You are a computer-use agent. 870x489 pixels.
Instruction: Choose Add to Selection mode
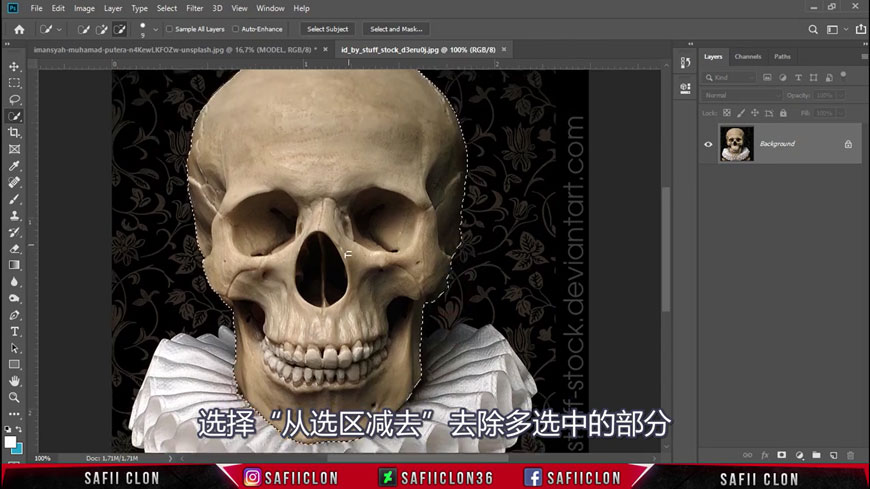pyautogui.click(x=102, y=29)
